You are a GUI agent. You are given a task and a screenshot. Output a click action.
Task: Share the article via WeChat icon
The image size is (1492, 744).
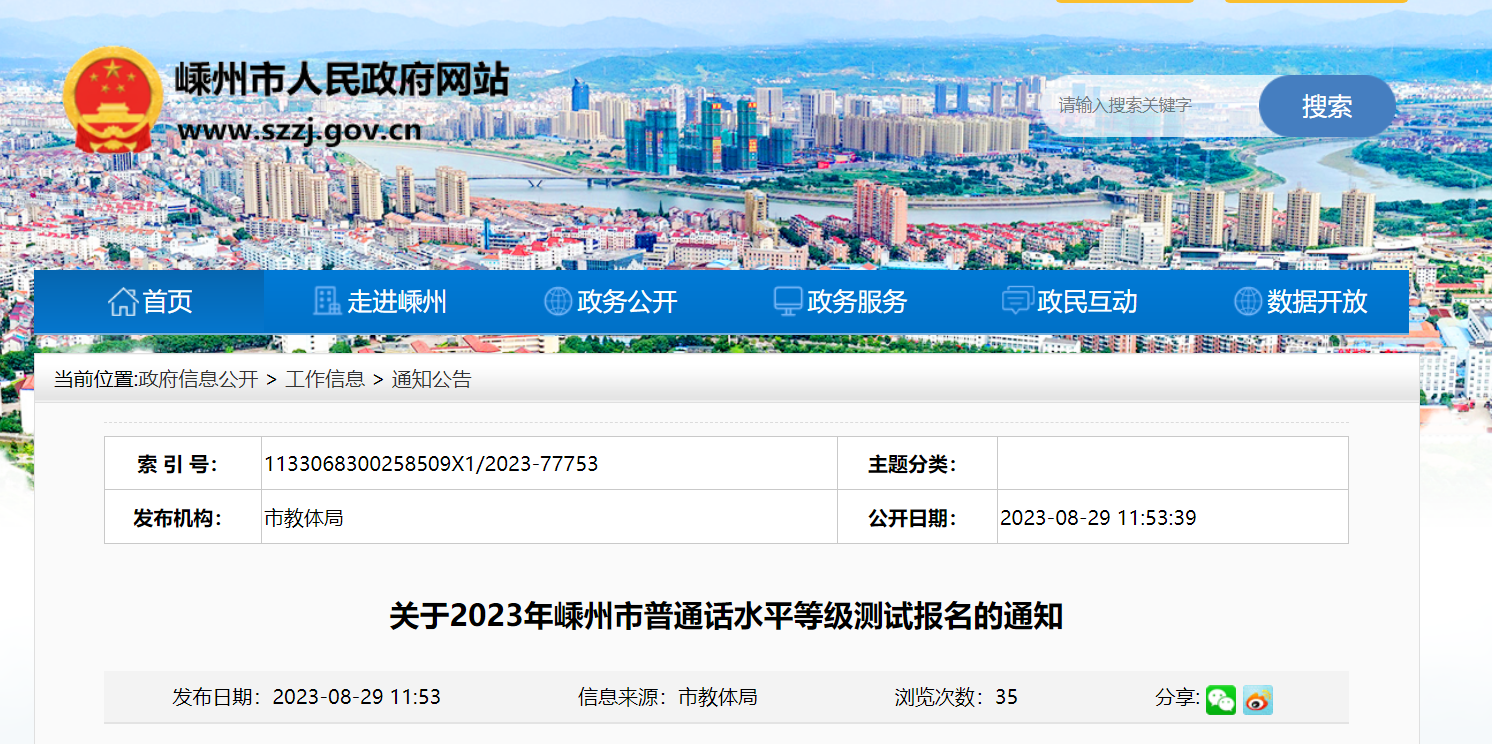point(1221,699)
